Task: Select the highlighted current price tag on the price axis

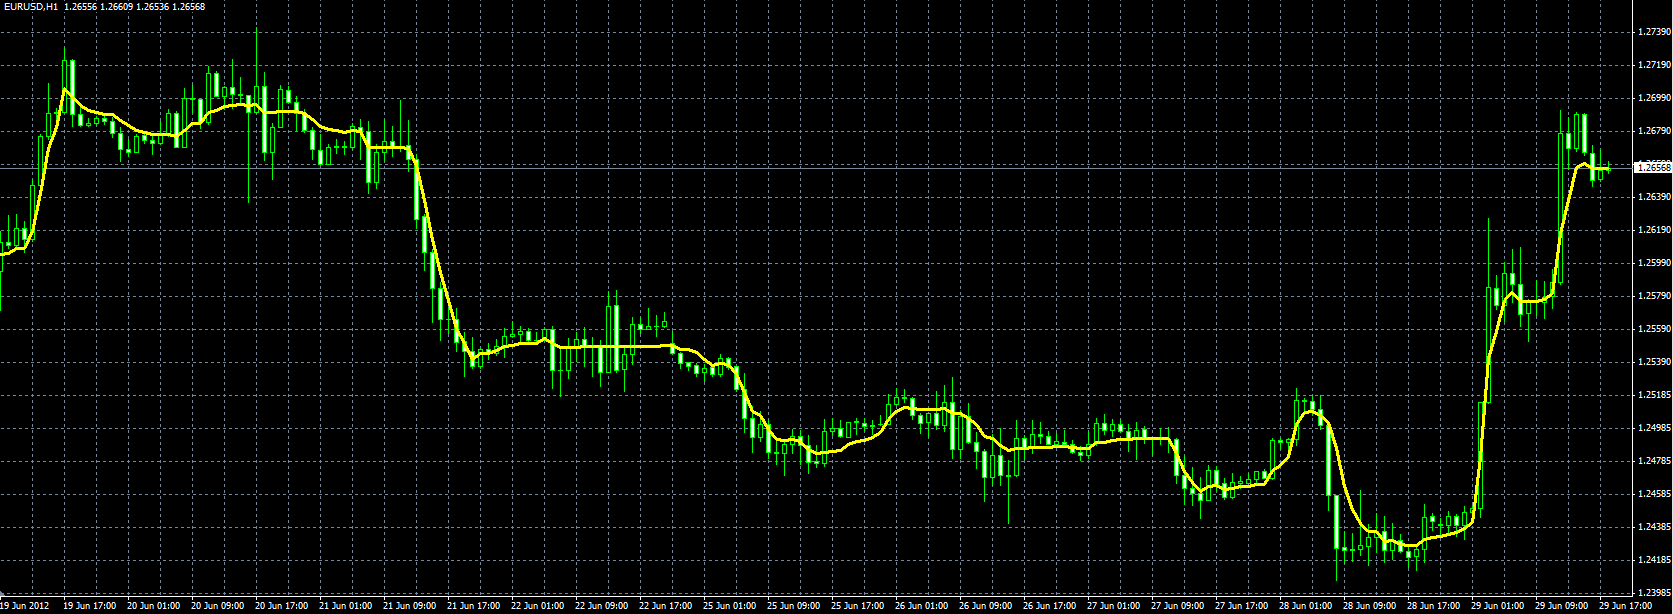Action: pyautogui.click(x=1652, y=167)
